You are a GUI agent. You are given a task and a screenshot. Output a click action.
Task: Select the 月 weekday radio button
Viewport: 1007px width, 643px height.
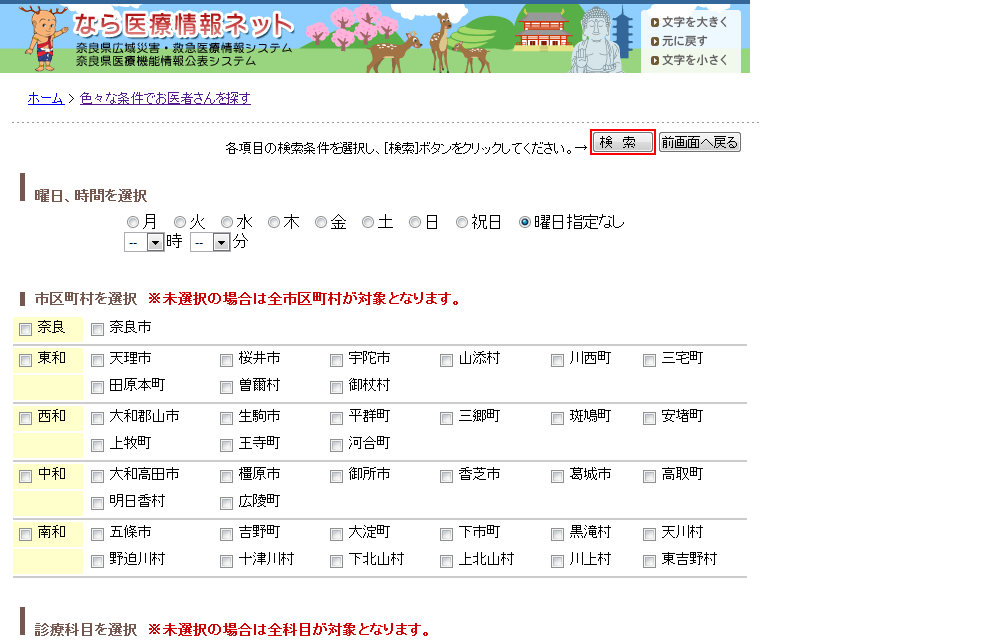[133, 222]
